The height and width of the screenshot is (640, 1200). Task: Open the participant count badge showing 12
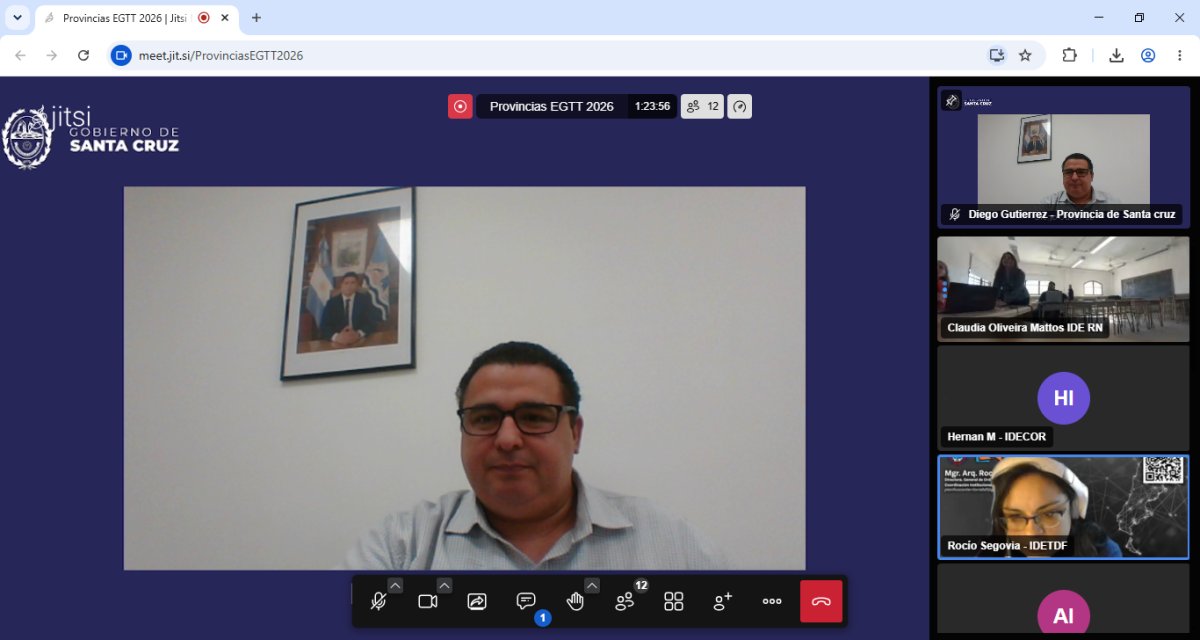tap(702, 106)
